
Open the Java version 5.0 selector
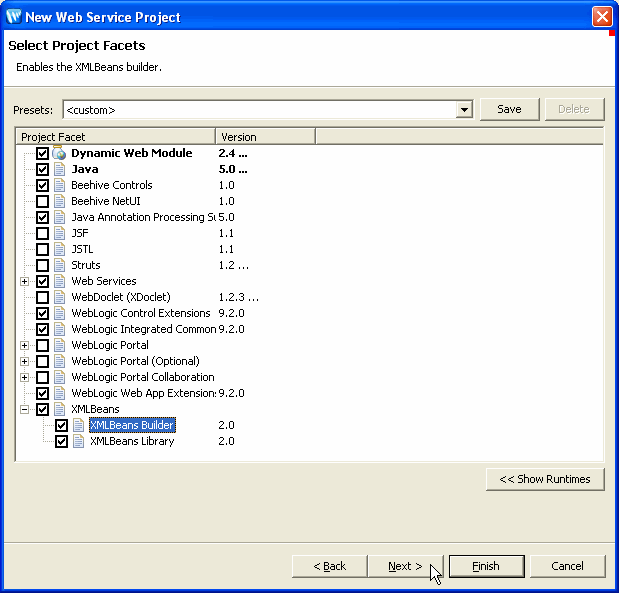point(233,169)
